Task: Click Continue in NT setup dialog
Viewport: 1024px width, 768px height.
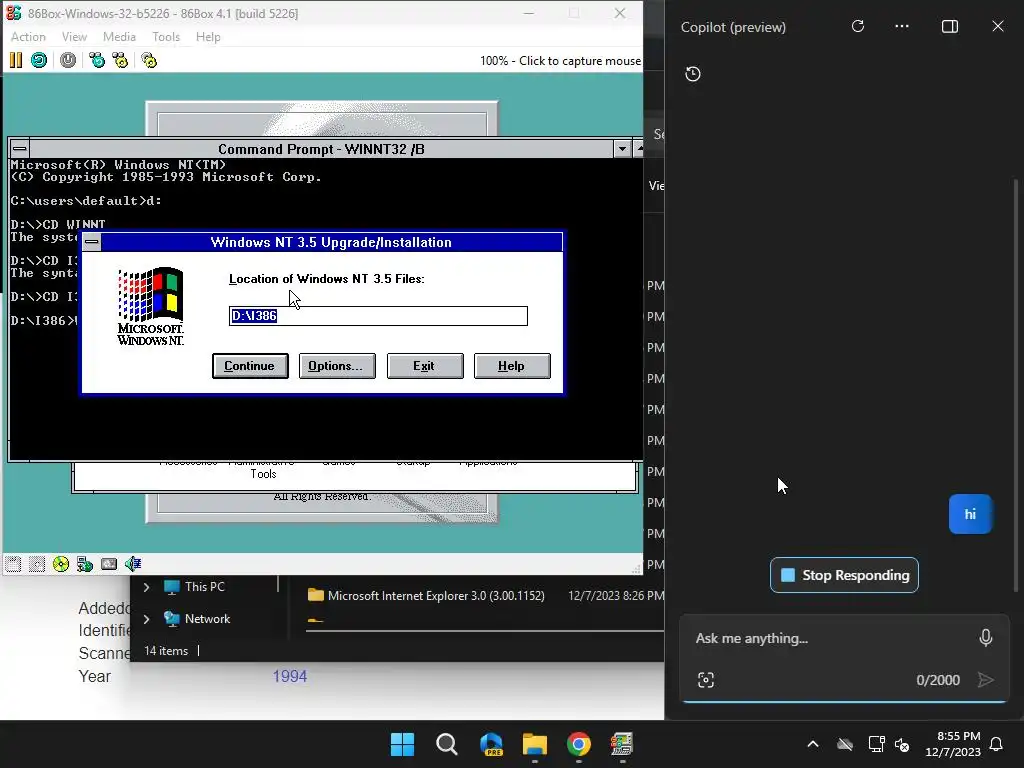Action: pyautogui.click(x=250, y=366)
